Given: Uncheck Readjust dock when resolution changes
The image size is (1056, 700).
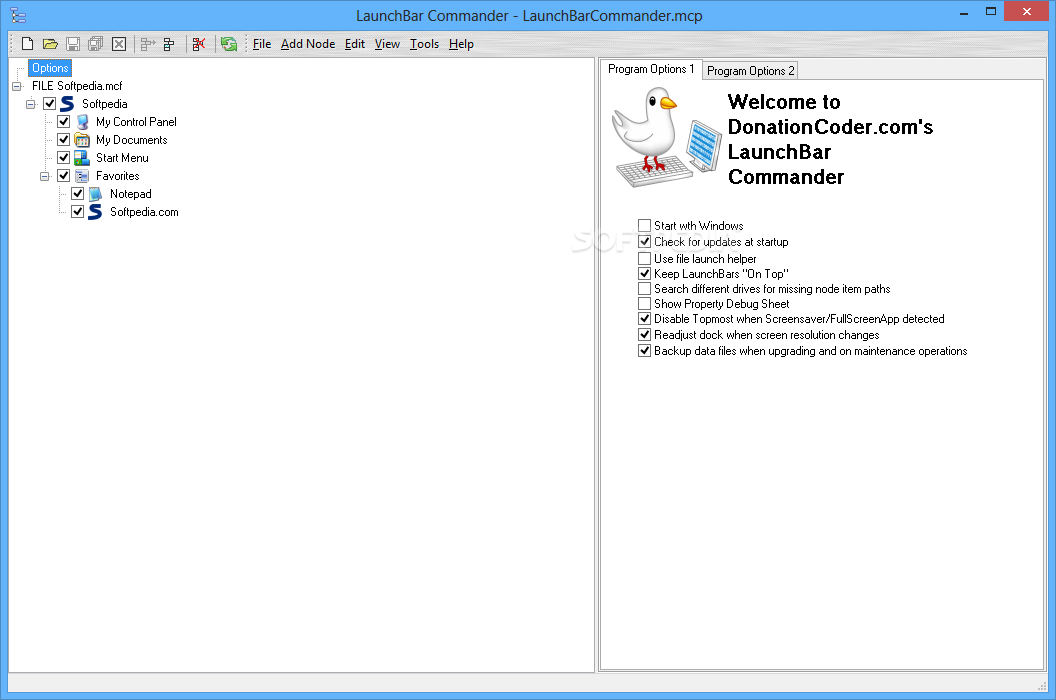Looking at the screenshot, I should coord(645,335).
